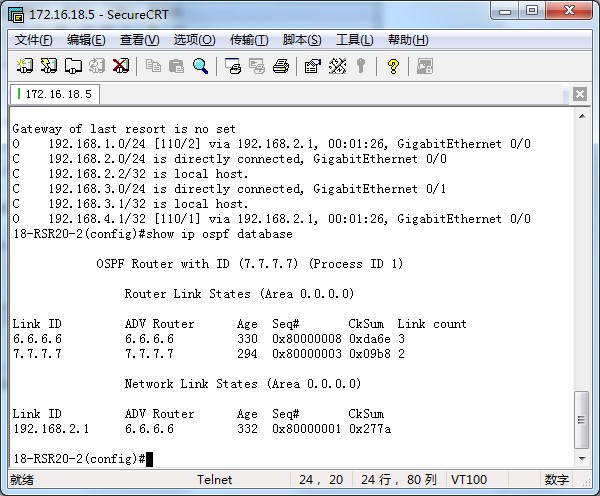The height and width of the screenshot is (496, 600).
Task: Click the Find magnifier icon
Action: pyautogui.click(x=201, y=66)
